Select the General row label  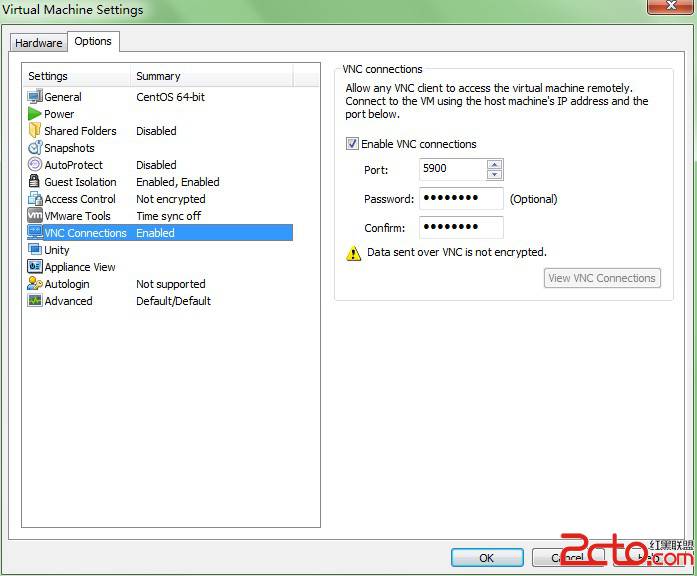coord(63,97)
